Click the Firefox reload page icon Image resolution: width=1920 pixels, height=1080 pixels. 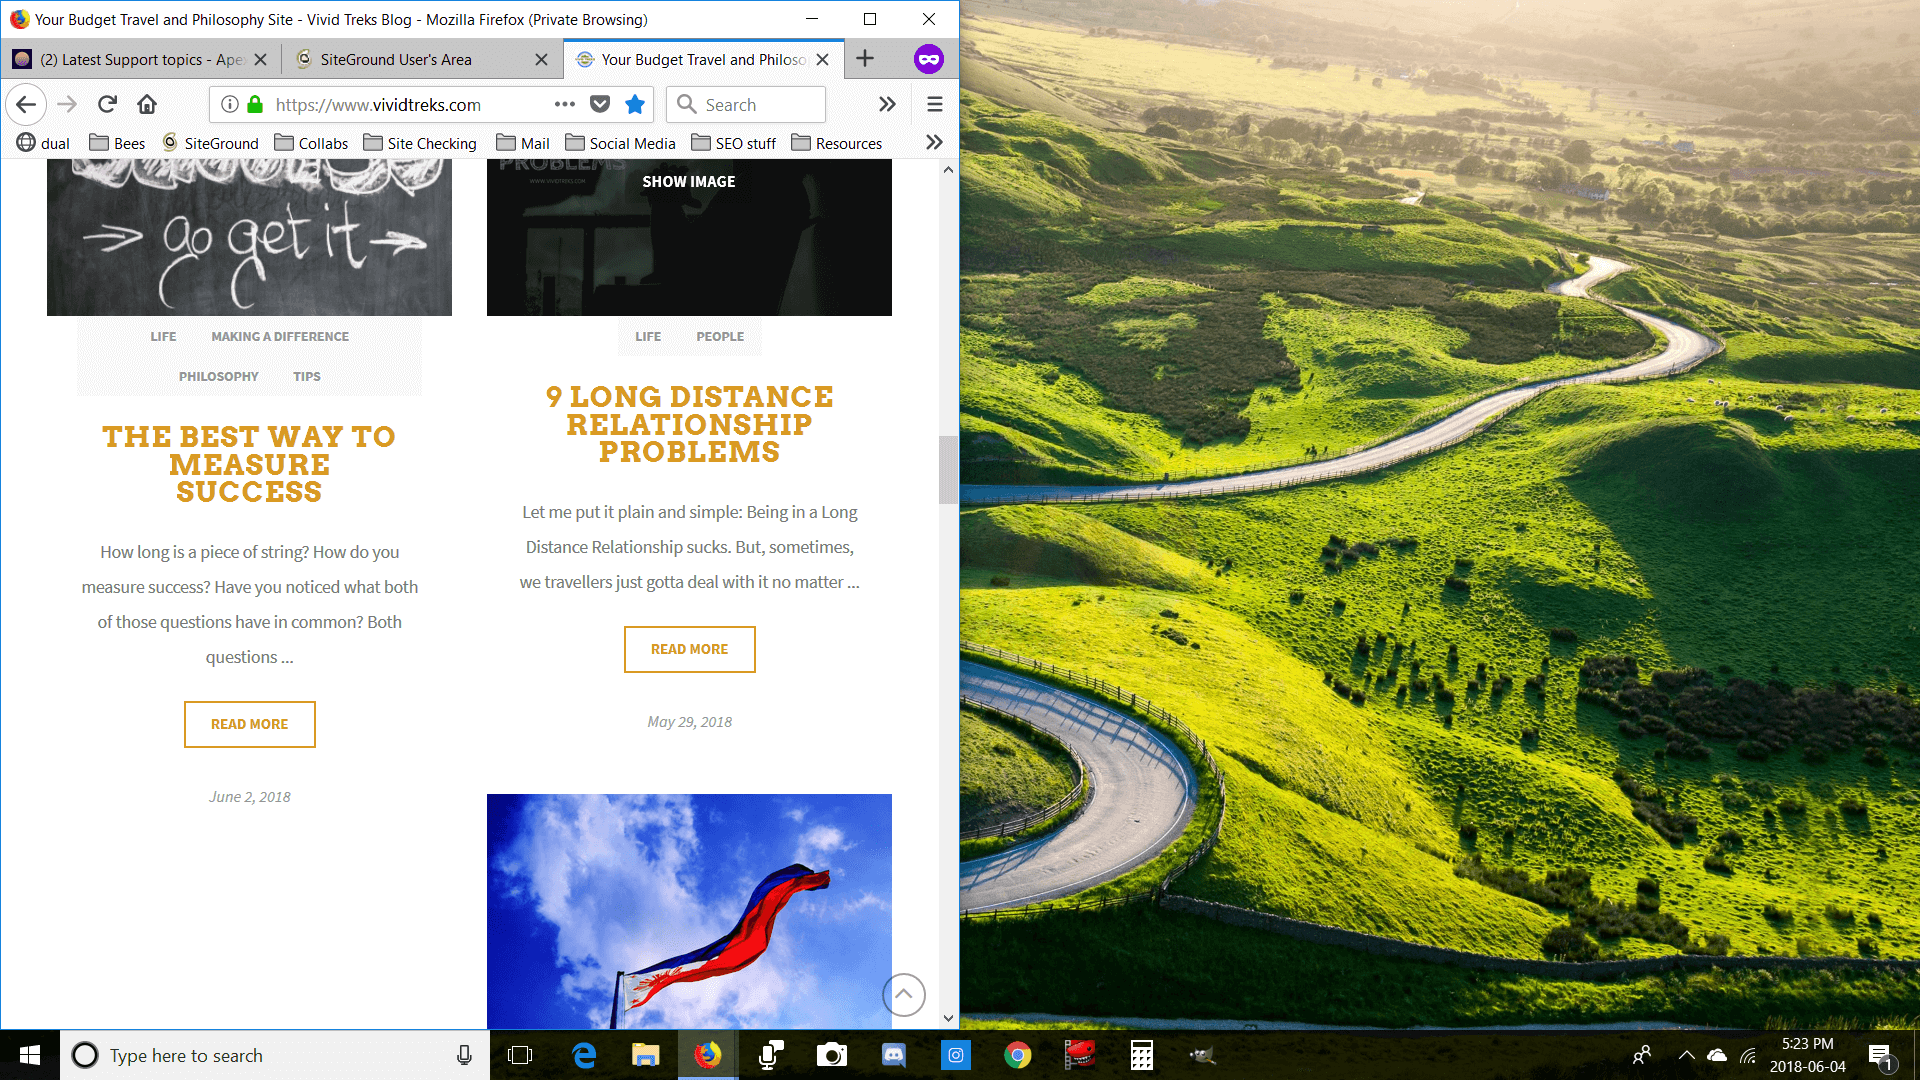107,104
